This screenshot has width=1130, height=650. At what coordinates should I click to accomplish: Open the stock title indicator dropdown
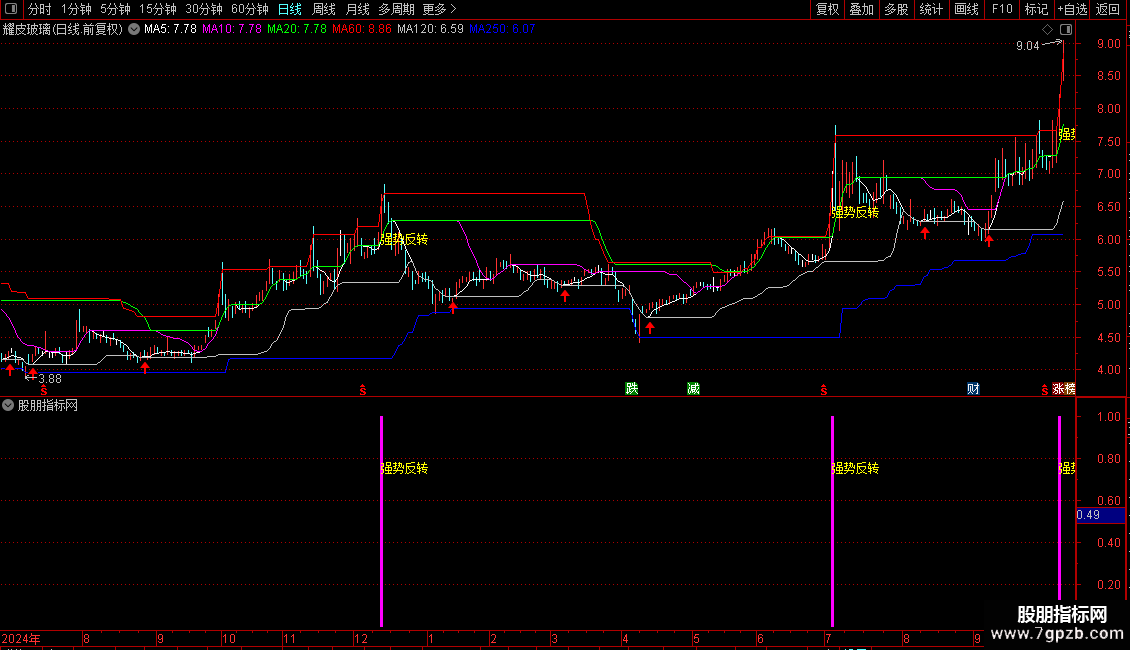[x=134, y=30]
